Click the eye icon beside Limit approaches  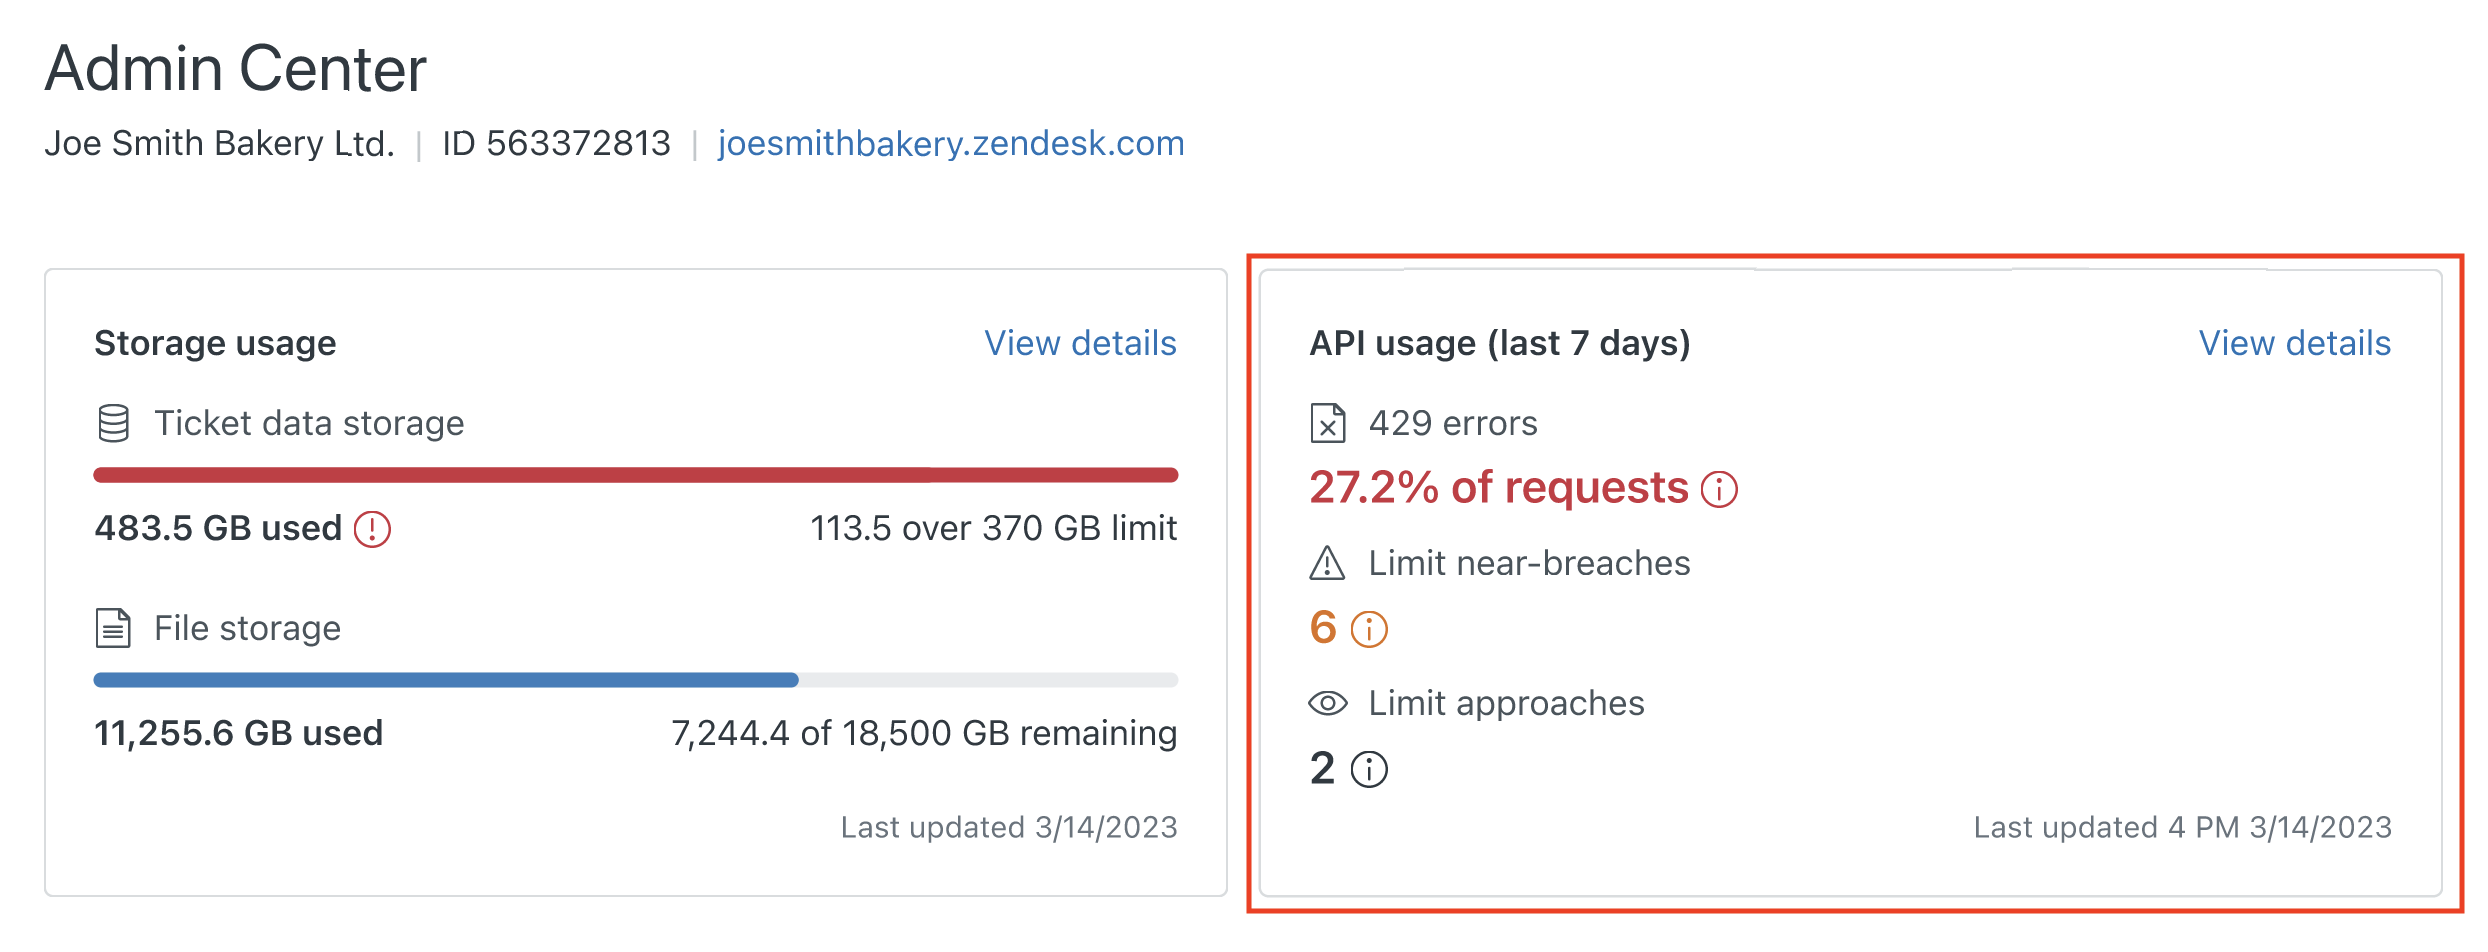pos(1327,703)
